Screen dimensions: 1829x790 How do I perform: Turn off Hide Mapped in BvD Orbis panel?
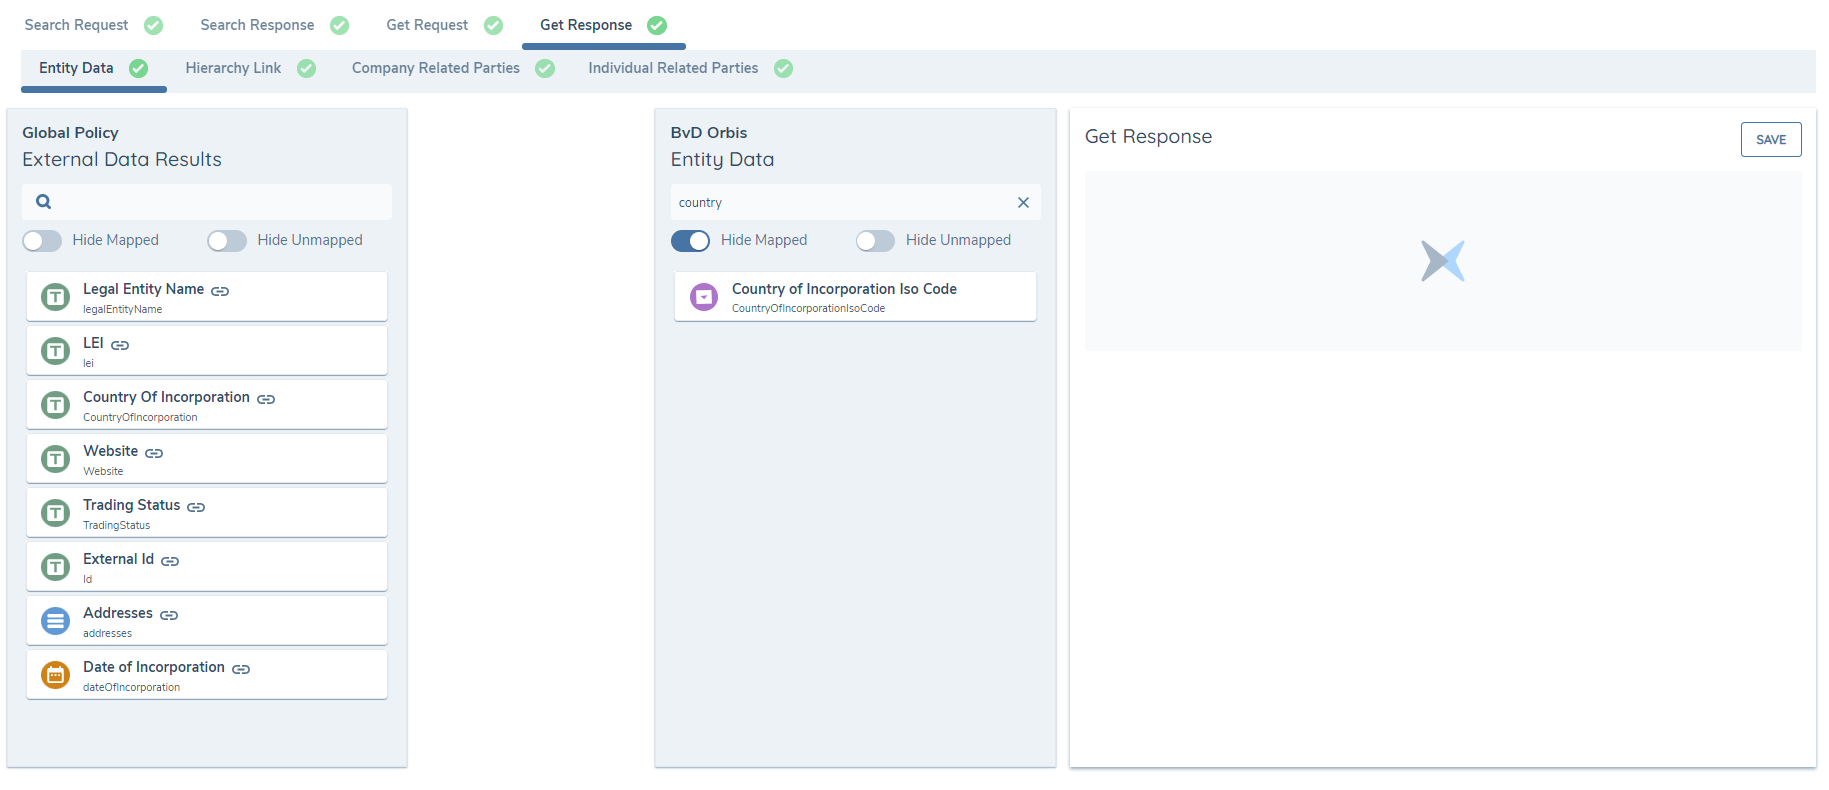690,241
